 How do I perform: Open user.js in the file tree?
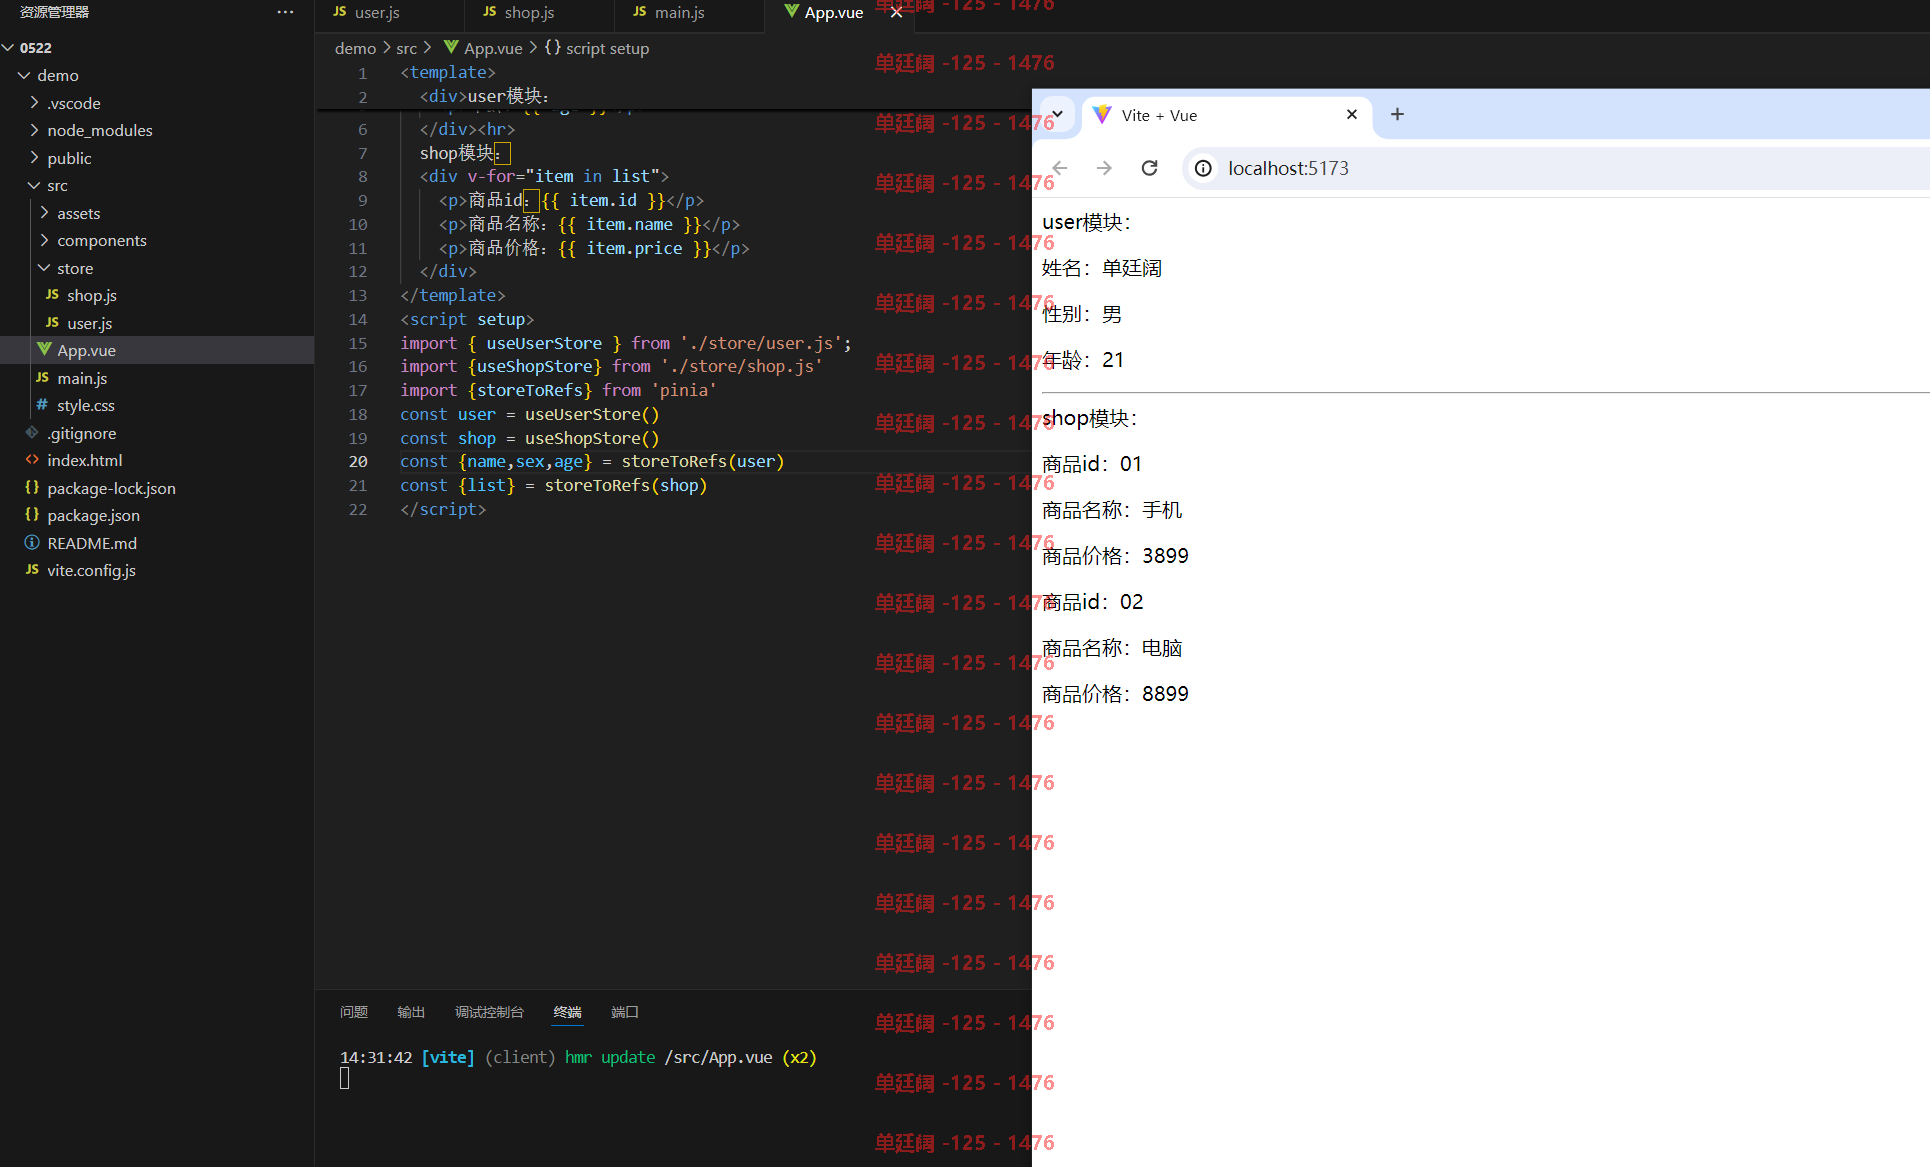[x=89, y=323]
